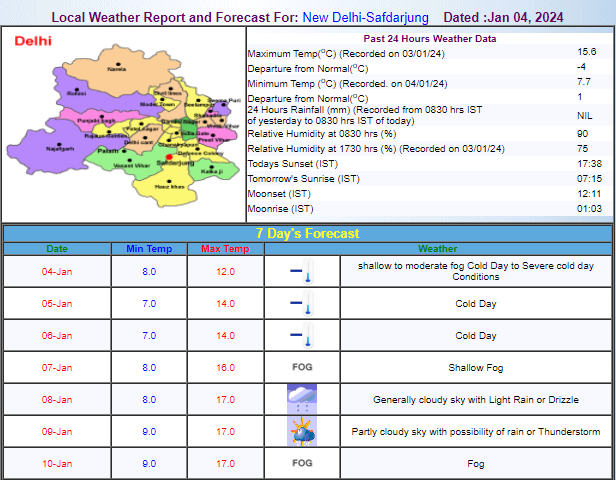Select 07-Jan max temp 16.0
The height and width of the screenshot is (480, 616).
point(226,368)
